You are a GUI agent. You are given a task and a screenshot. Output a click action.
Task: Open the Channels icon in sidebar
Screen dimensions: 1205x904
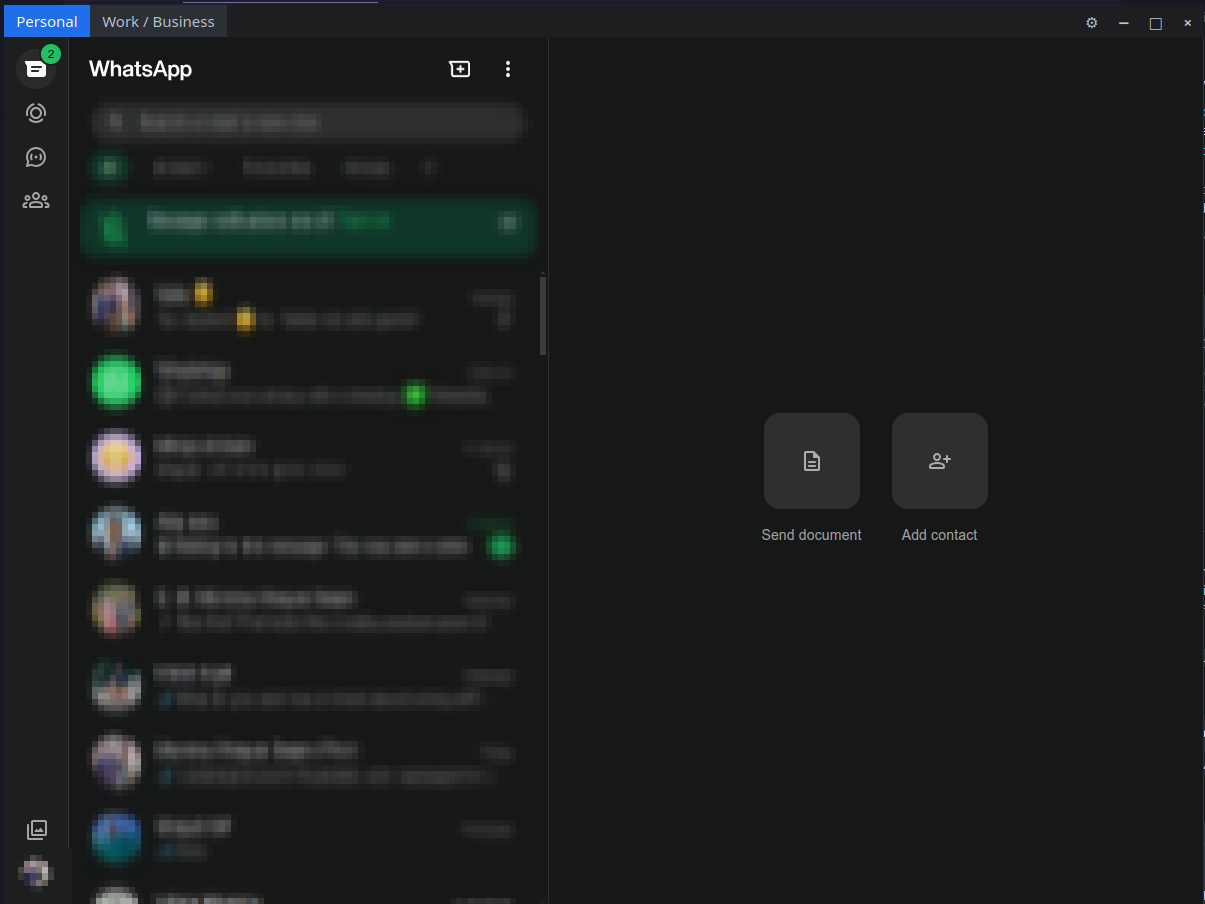pyautogui.click(x=36, y=157)
